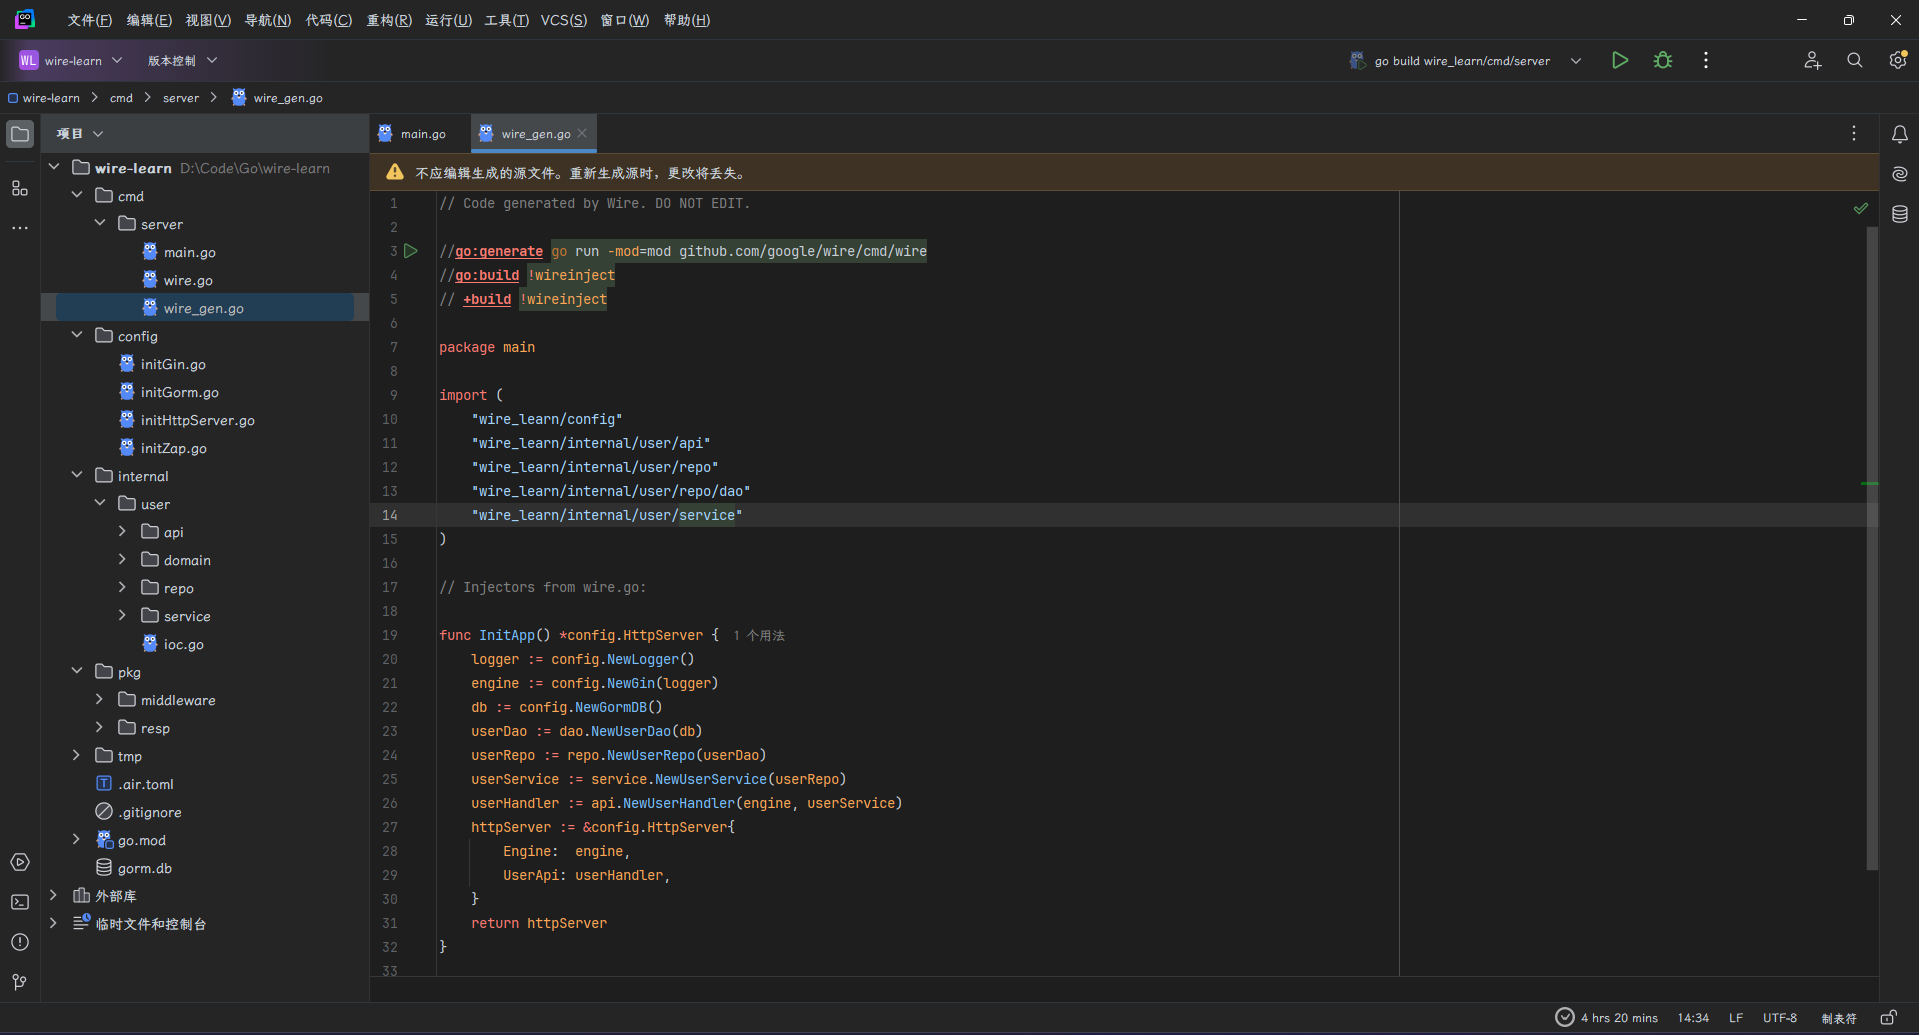Screen dimensions: 1919x1035
Task: Open 重构(R) menu
Action: click(389, 20)
